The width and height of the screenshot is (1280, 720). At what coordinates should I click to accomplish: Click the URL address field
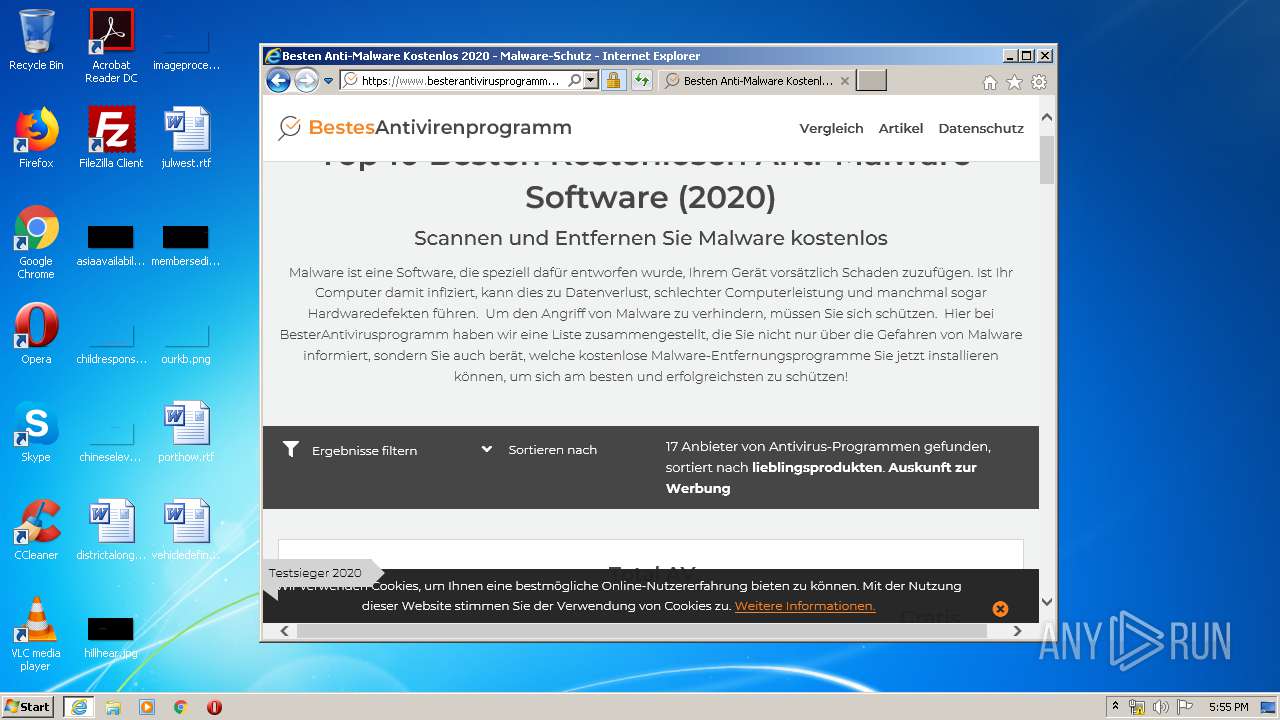[x=460, y=81]
